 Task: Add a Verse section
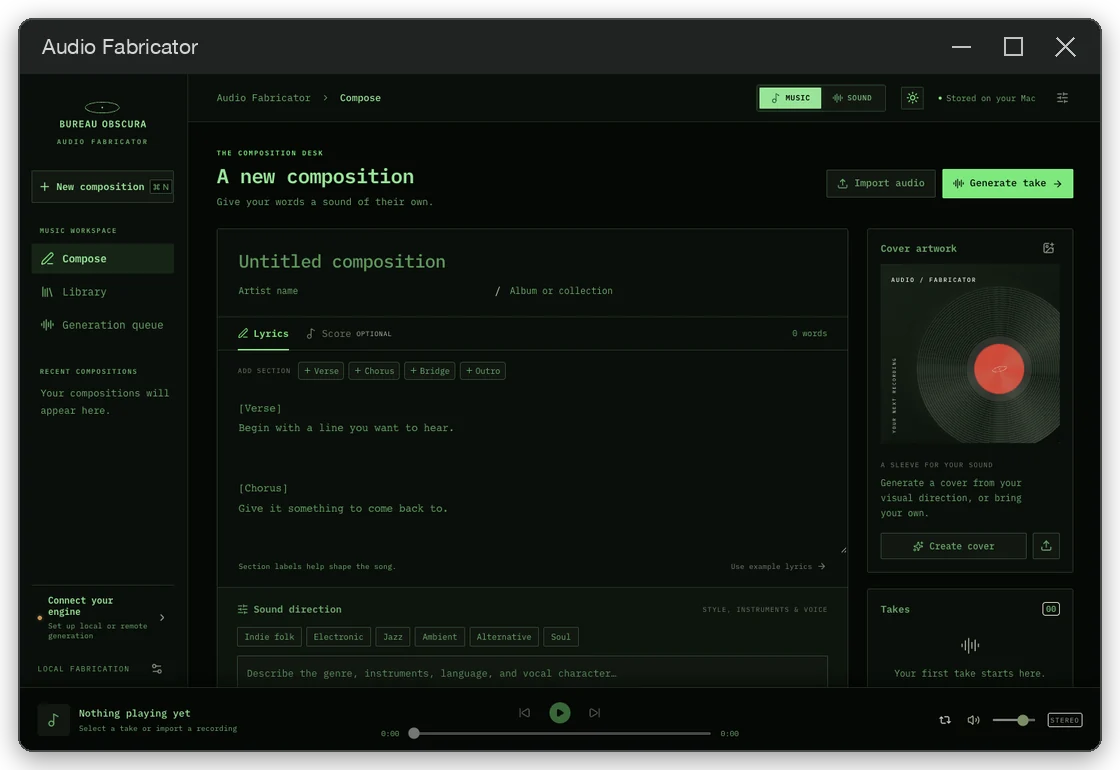click(321, 371)
